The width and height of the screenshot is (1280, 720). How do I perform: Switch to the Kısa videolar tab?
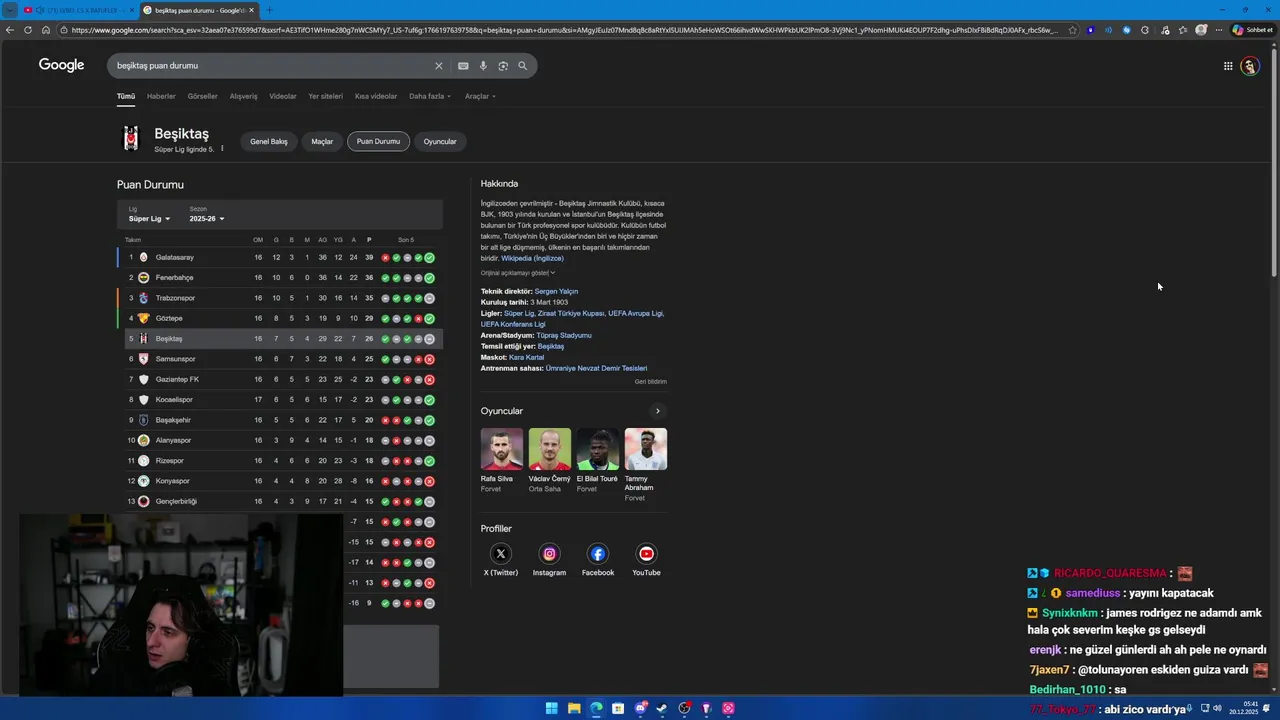(376, 96)
